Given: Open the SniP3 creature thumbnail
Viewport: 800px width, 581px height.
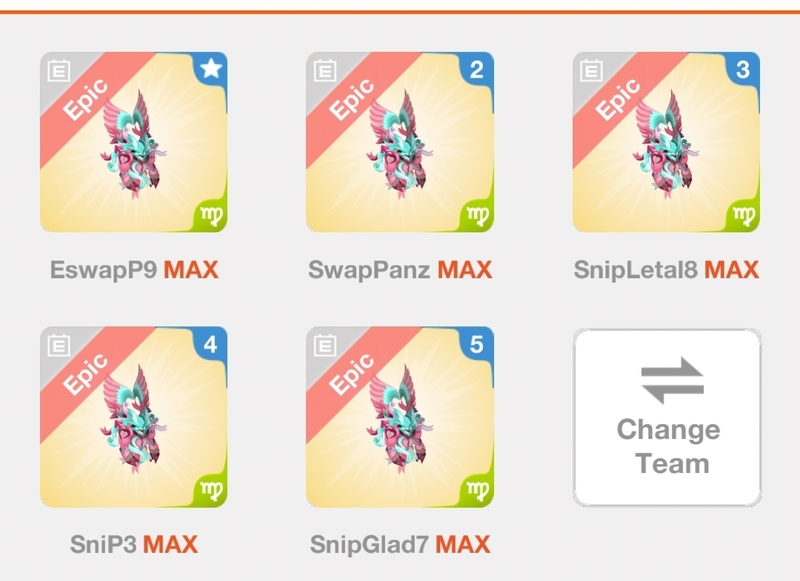Looking at the screenshot, I should pos(134,418).
